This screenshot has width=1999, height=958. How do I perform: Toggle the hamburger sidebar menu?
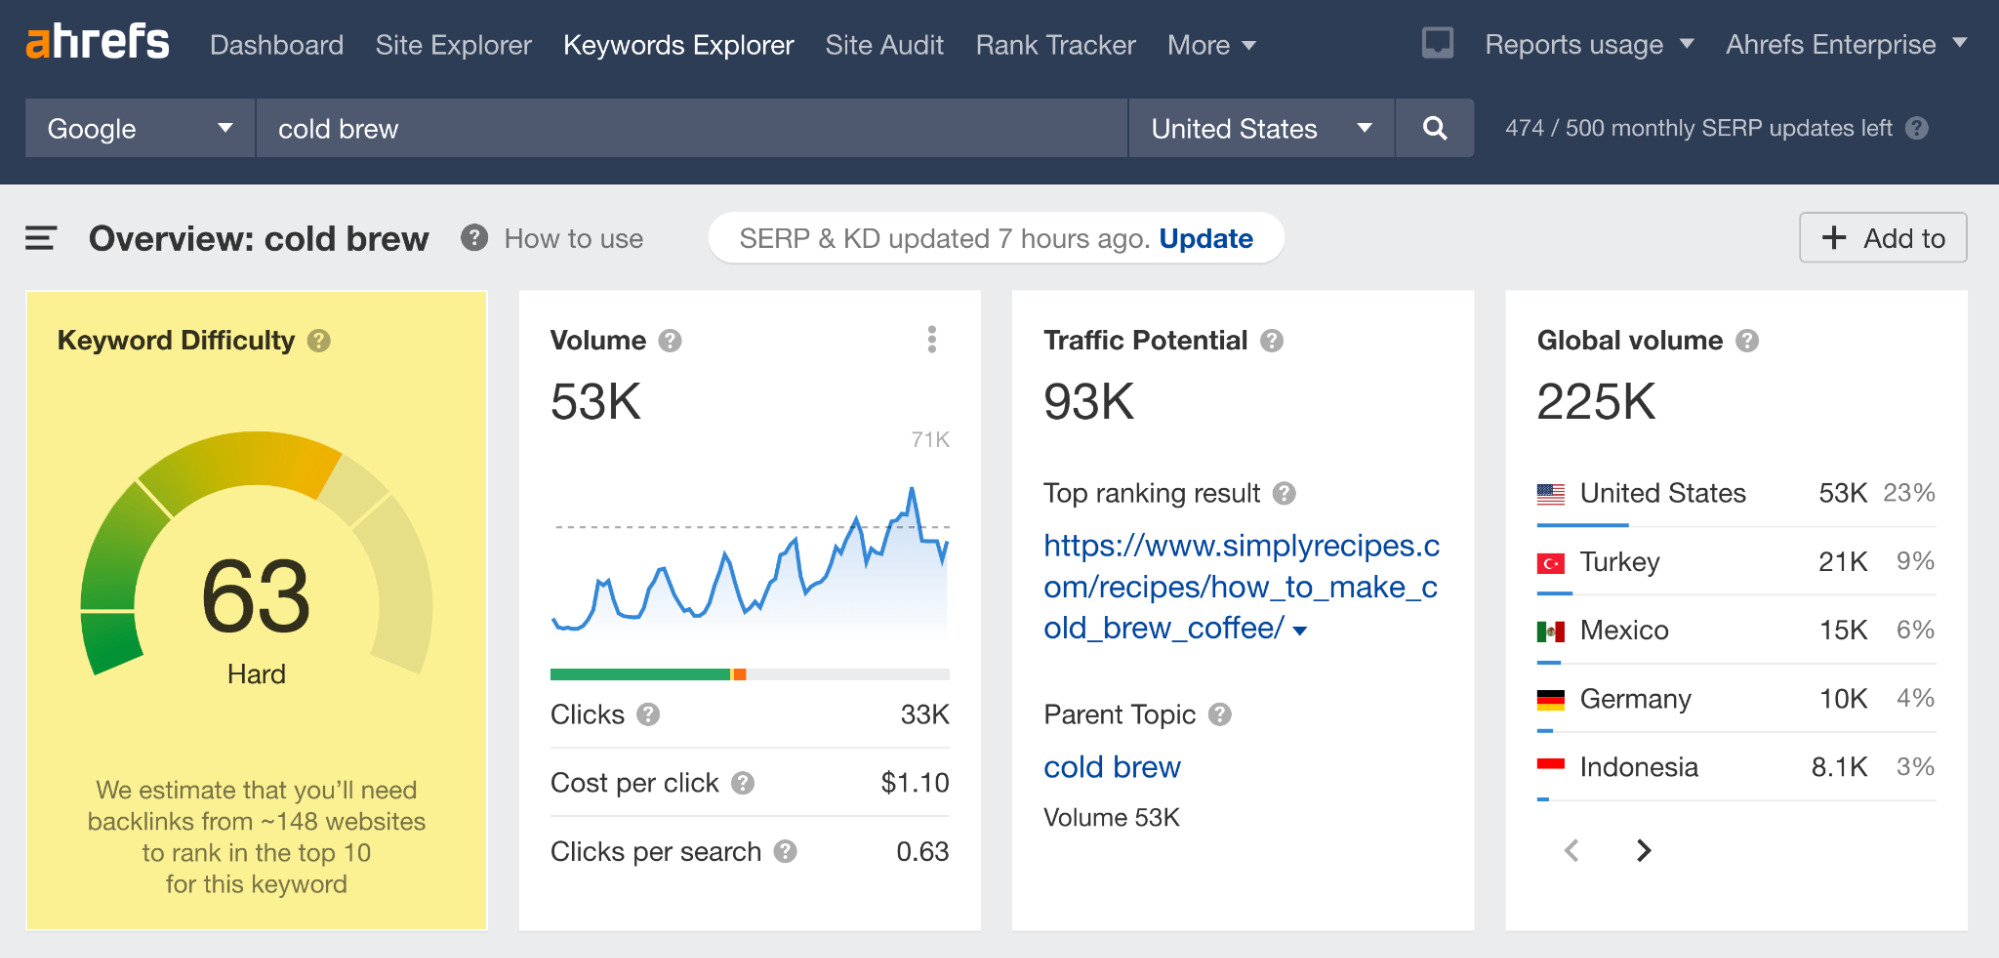tap(41, 238)
